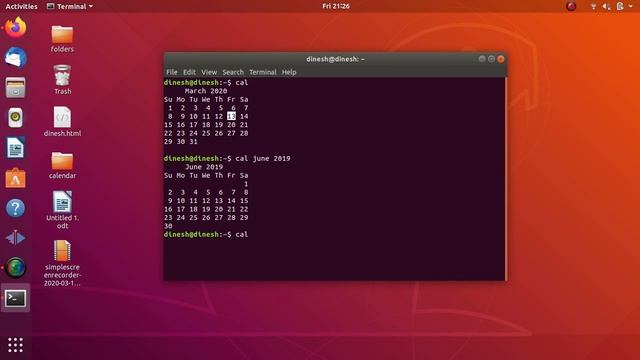Viewport: 640px width, 360px height.
Task: Click the last prompt line with 'cal'
Action: [206, 234]
